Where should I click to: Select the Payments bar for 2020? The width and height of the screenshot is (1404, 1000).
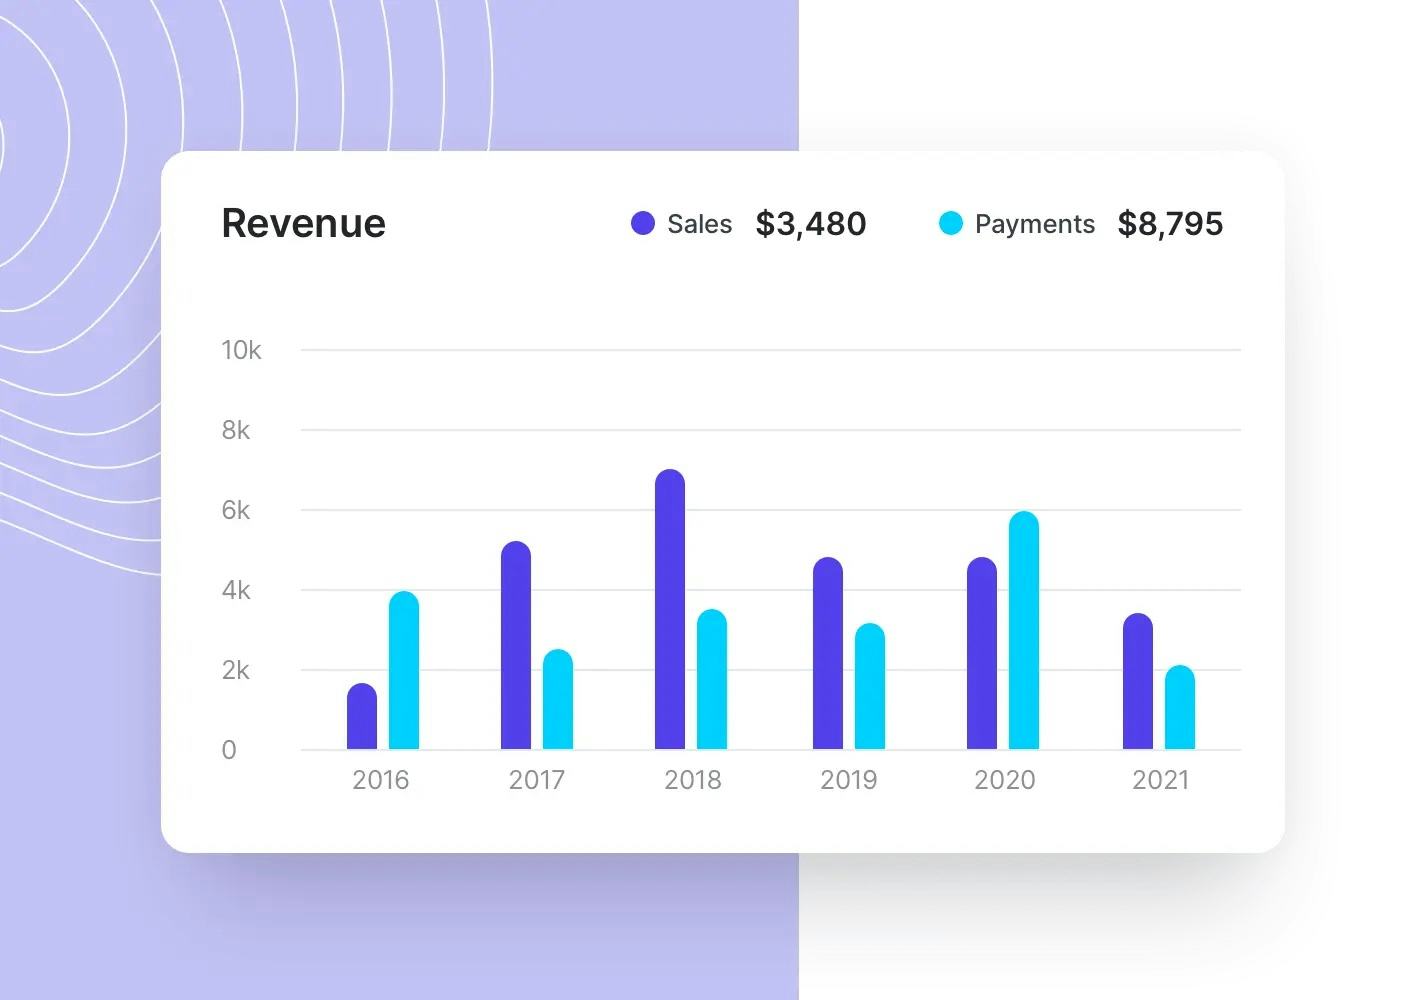coord(1025,630)
